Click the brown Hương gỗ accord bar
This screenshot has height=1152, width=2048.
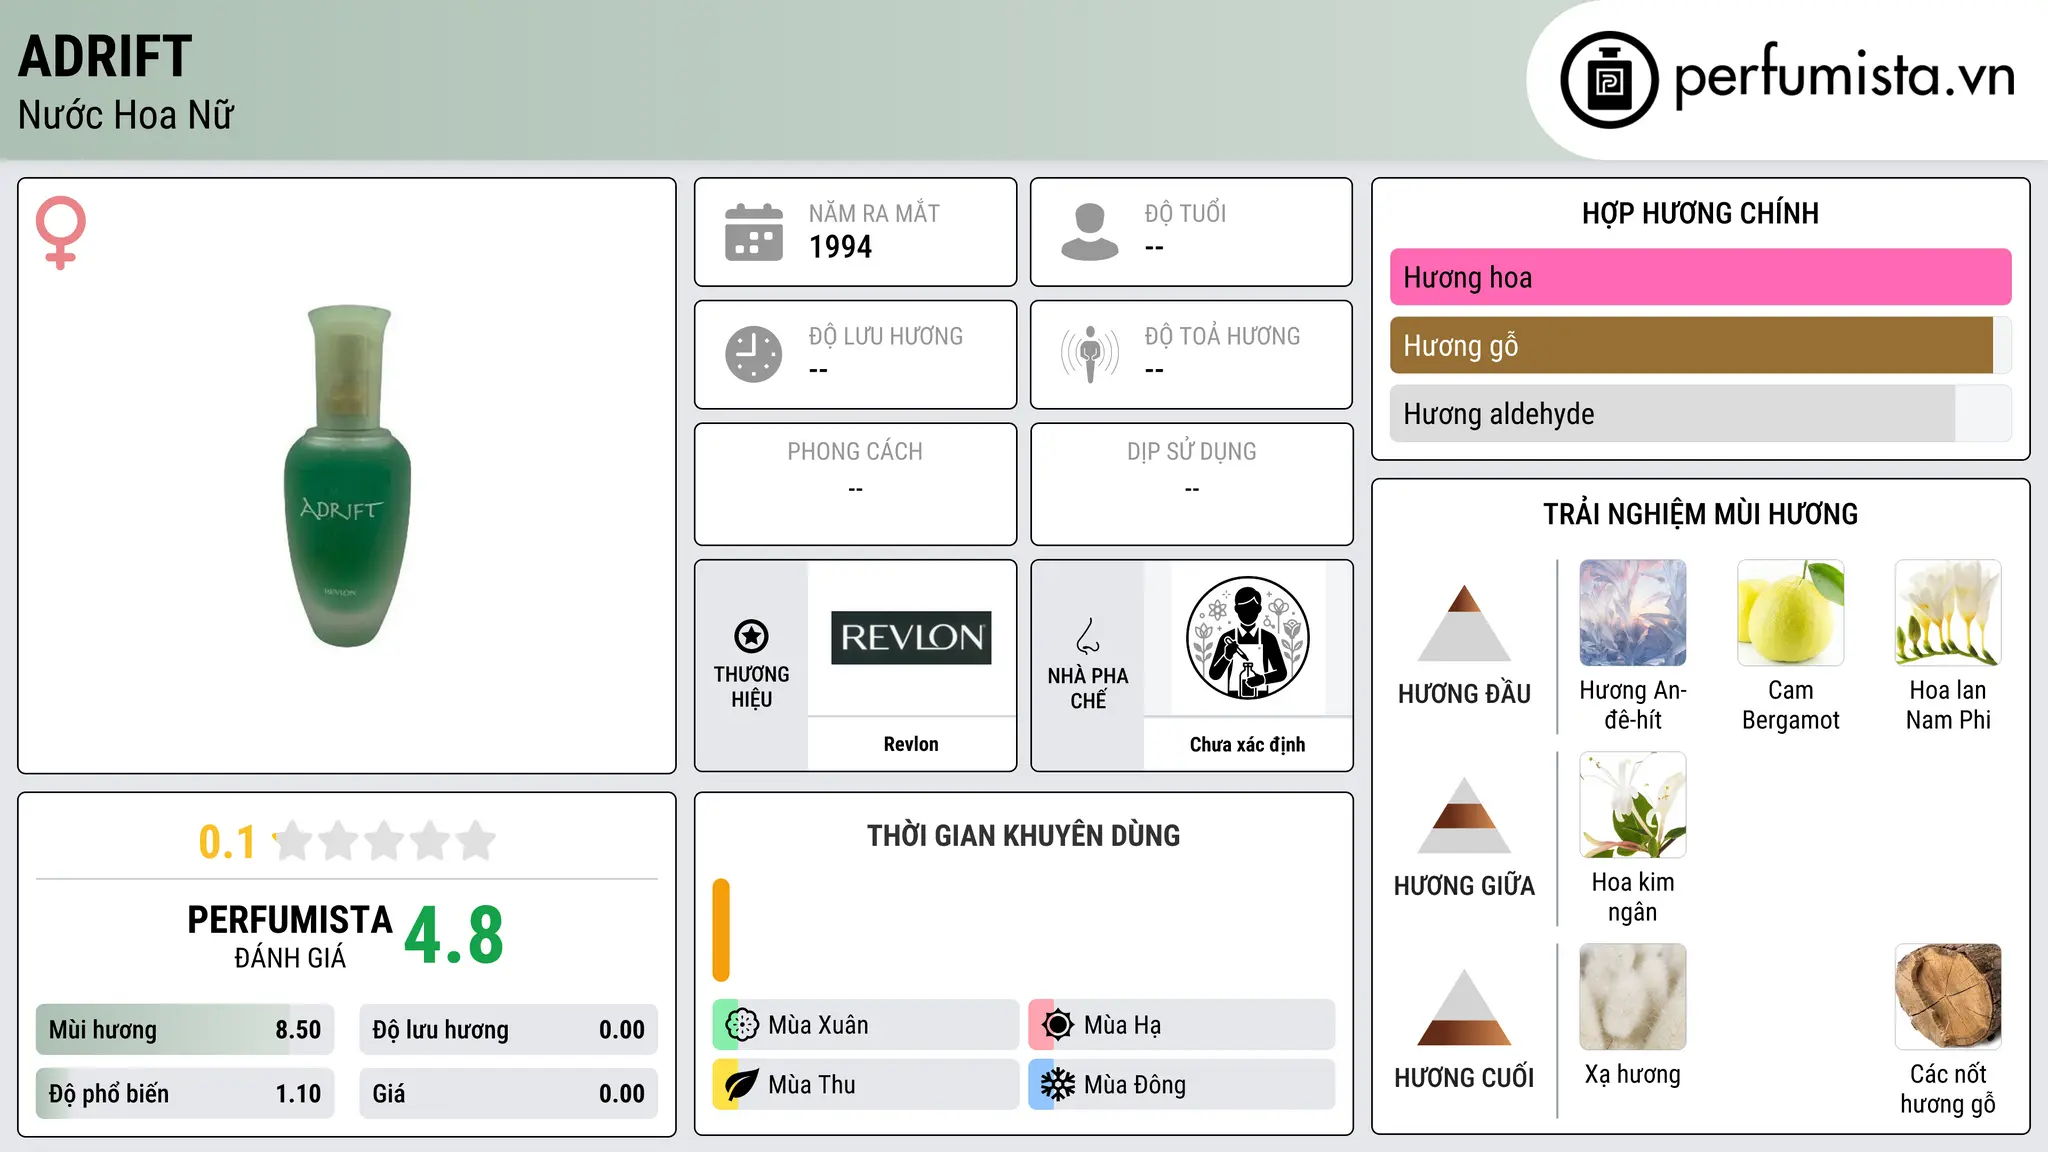coord(1701,345)
